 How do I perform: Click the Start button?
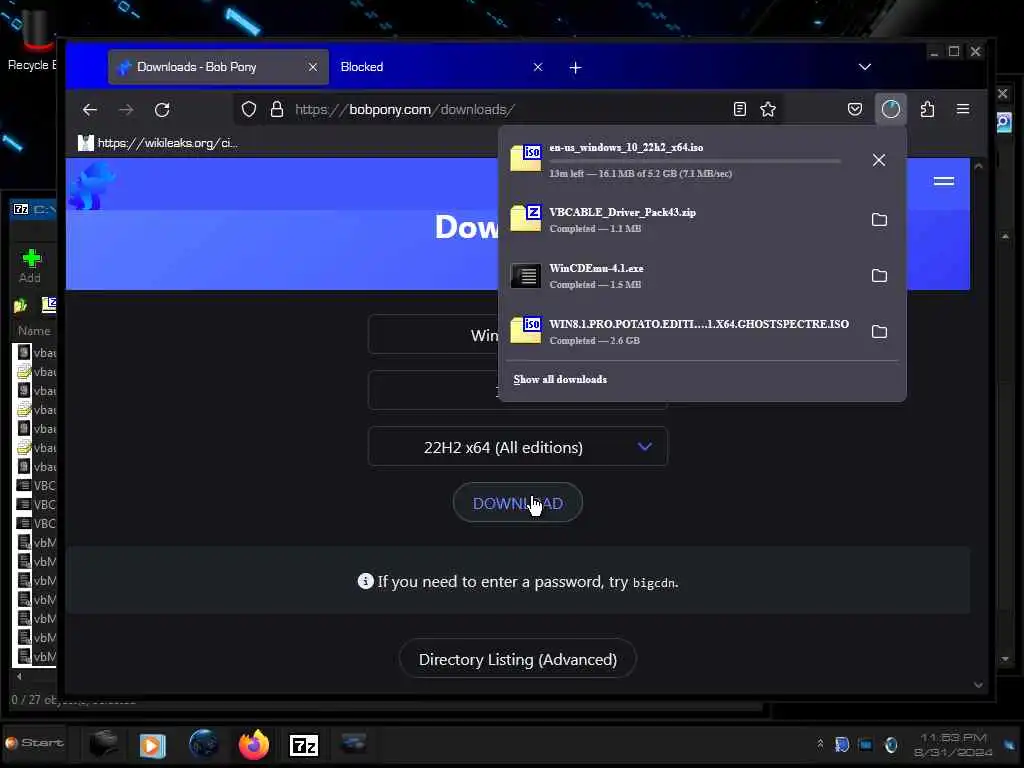[34, 743]
